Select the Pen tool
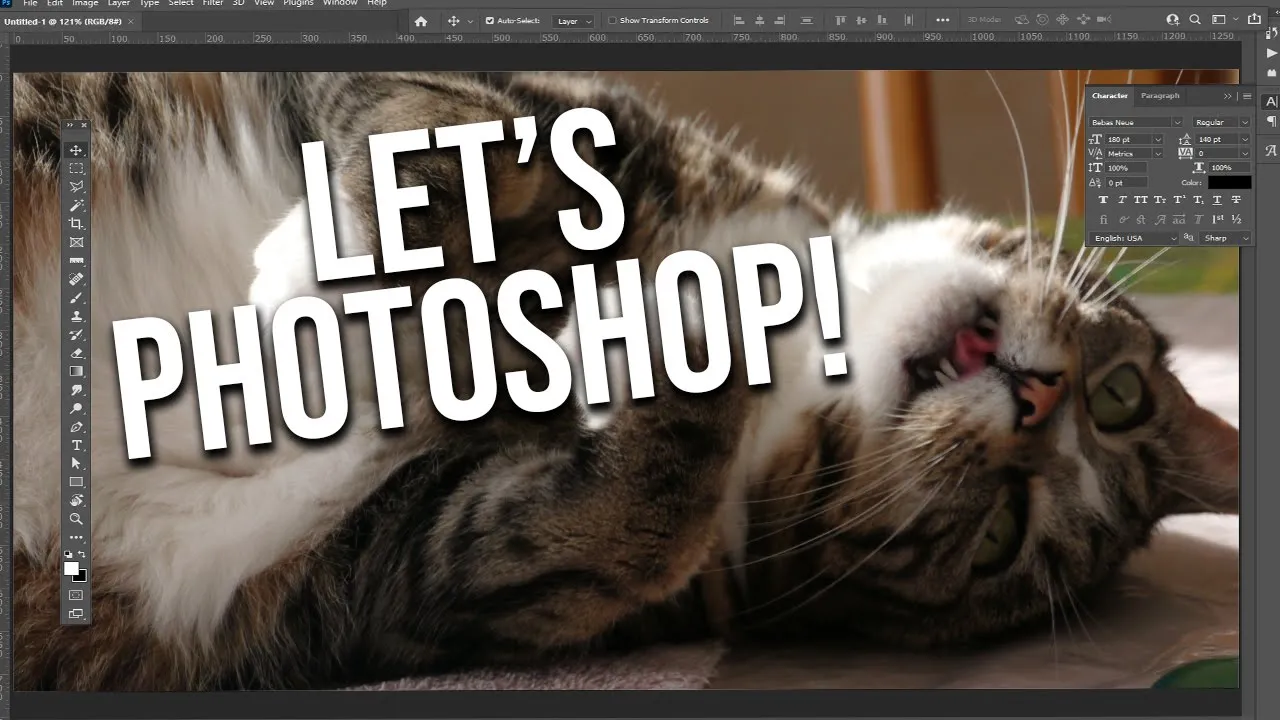Screen dimensions: 1280x720 click(x=76, y=427)
